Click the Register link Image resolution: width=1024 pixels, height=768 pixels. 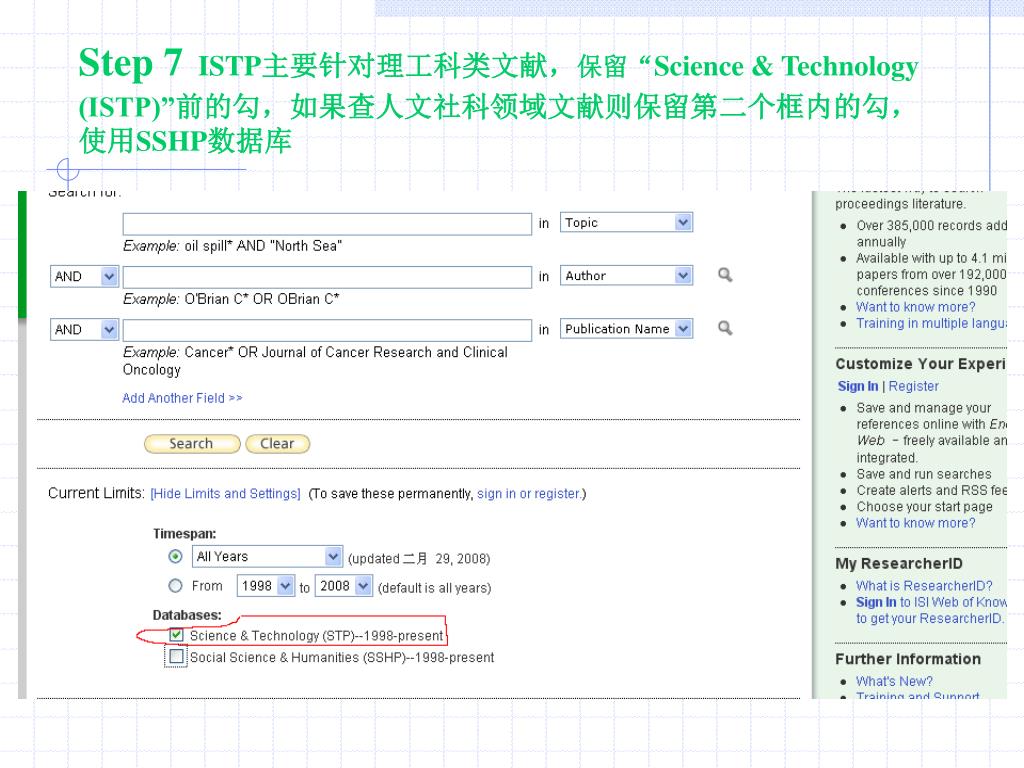[x=913, y=386]
